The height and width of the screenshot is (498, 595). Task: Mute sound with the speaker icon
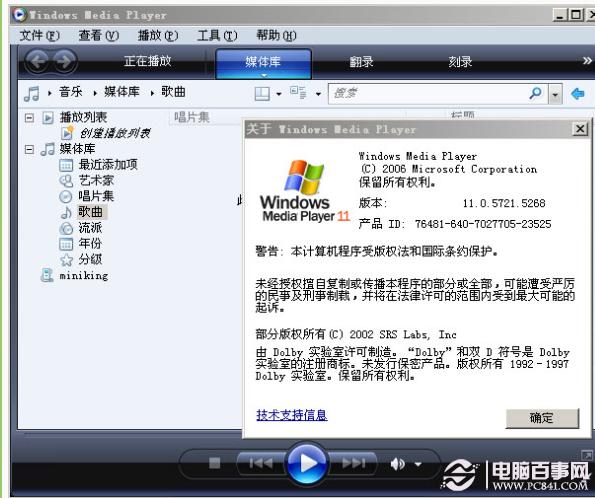(397, 464)
